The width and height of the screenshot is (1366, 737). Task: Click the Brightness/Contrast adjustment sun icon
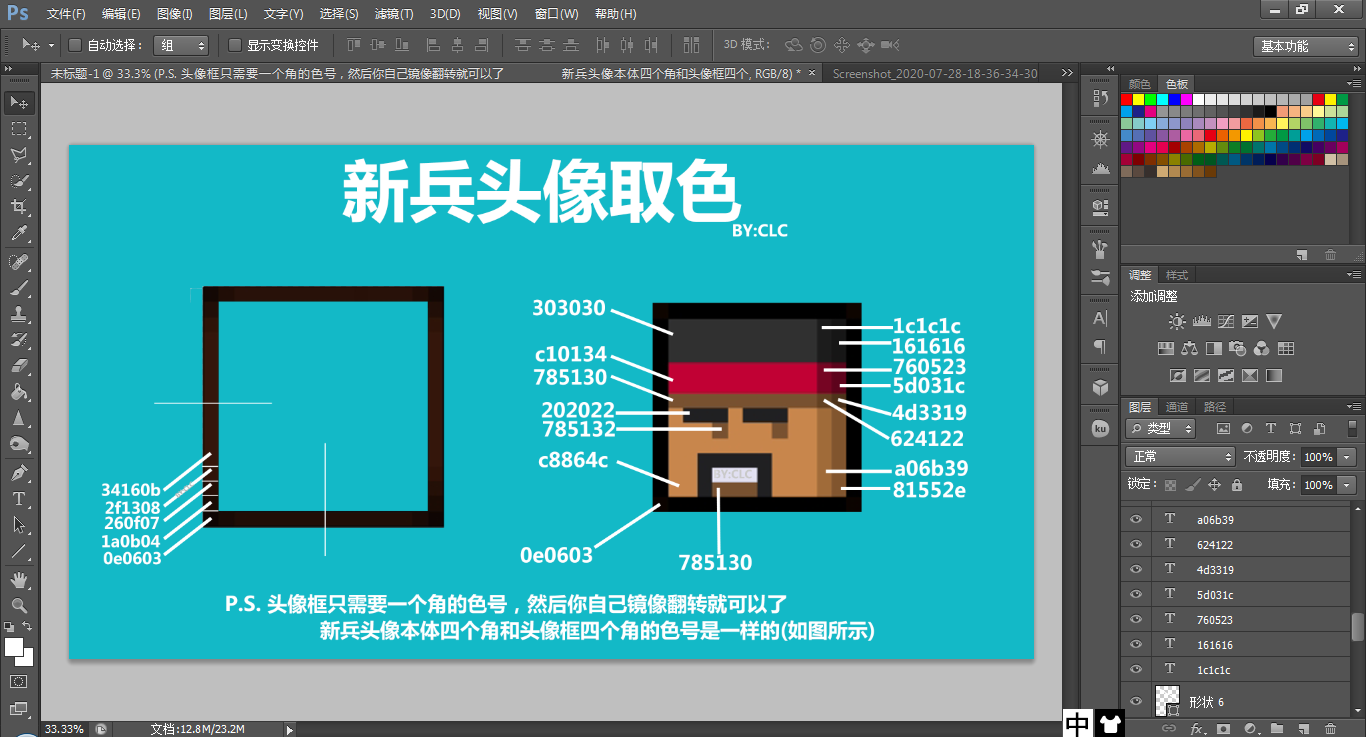[1177, 322]
